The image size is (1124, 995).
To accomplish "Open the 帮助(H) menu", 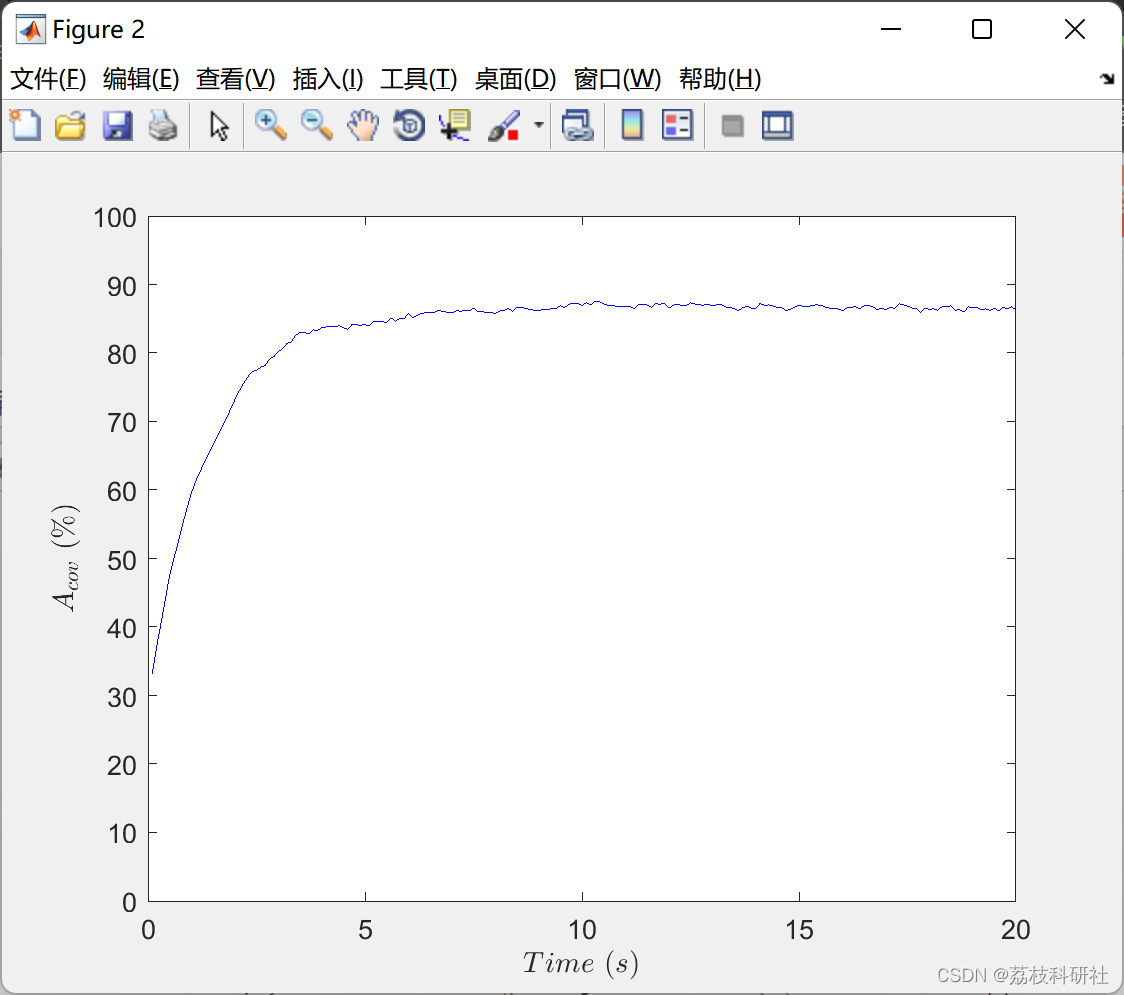I will click(x=720, y=79).
